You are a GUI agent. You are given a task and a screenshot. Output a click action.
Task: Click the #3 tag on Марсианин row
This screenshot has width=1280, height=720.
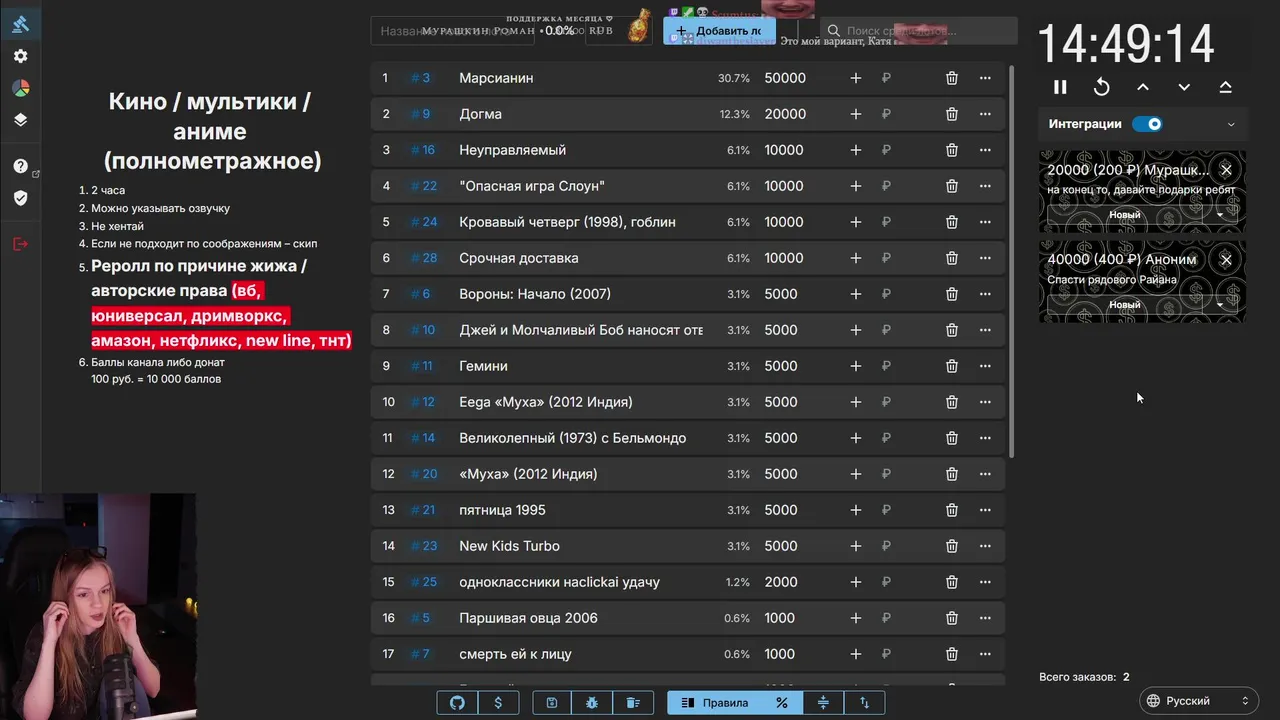point(420,78)
